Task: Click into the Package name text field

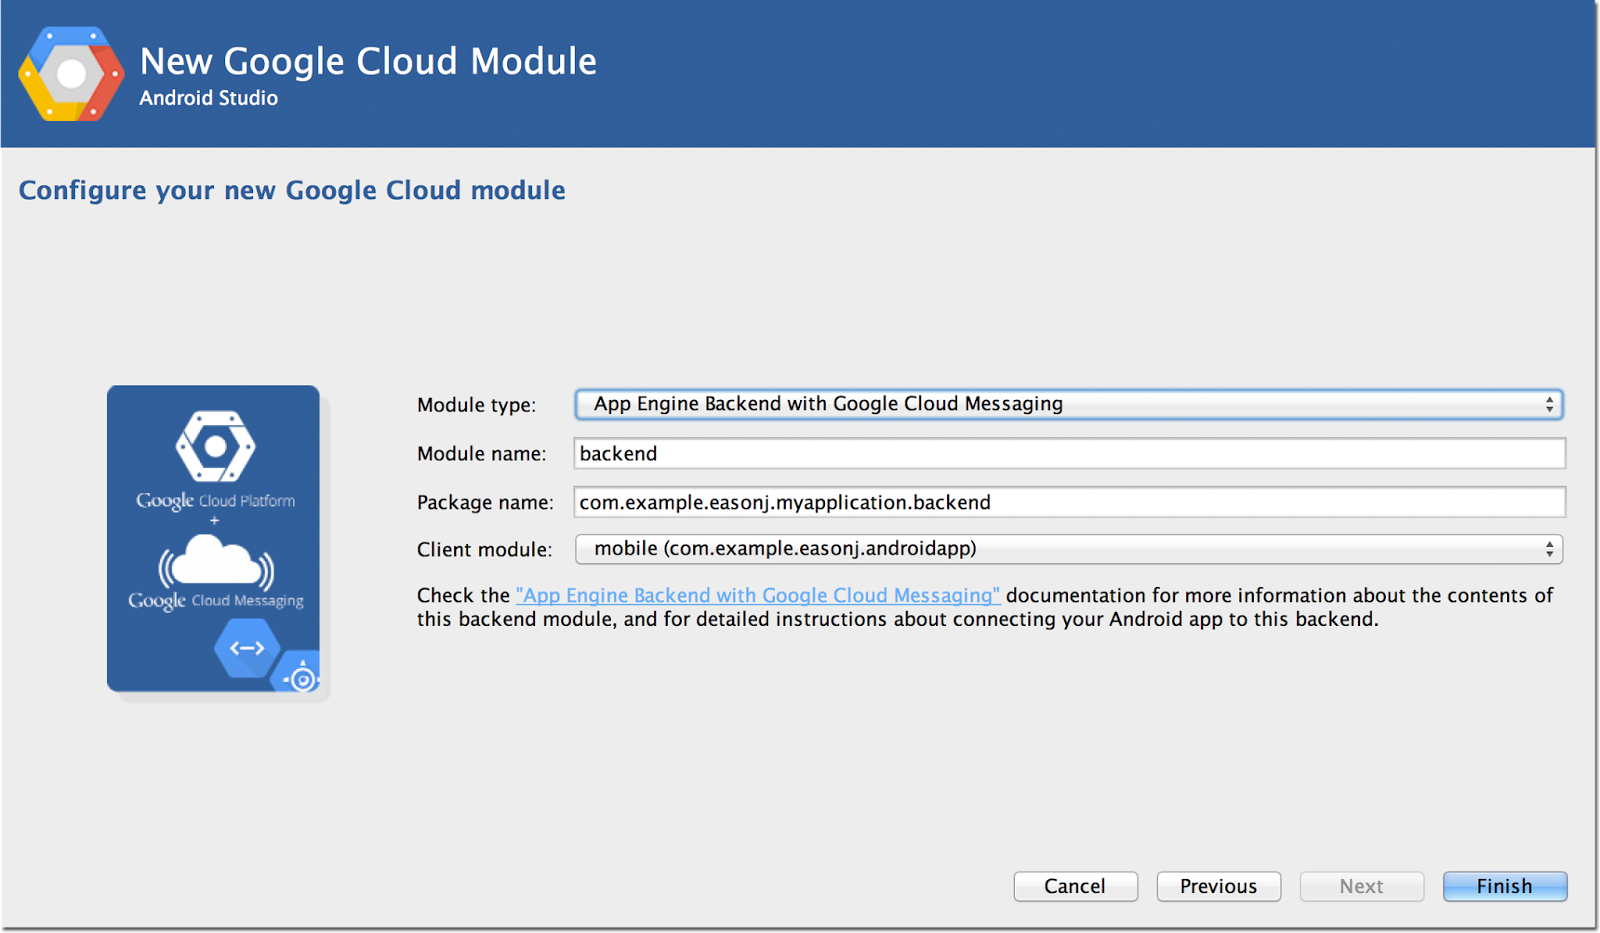Action: [1069, 502]
